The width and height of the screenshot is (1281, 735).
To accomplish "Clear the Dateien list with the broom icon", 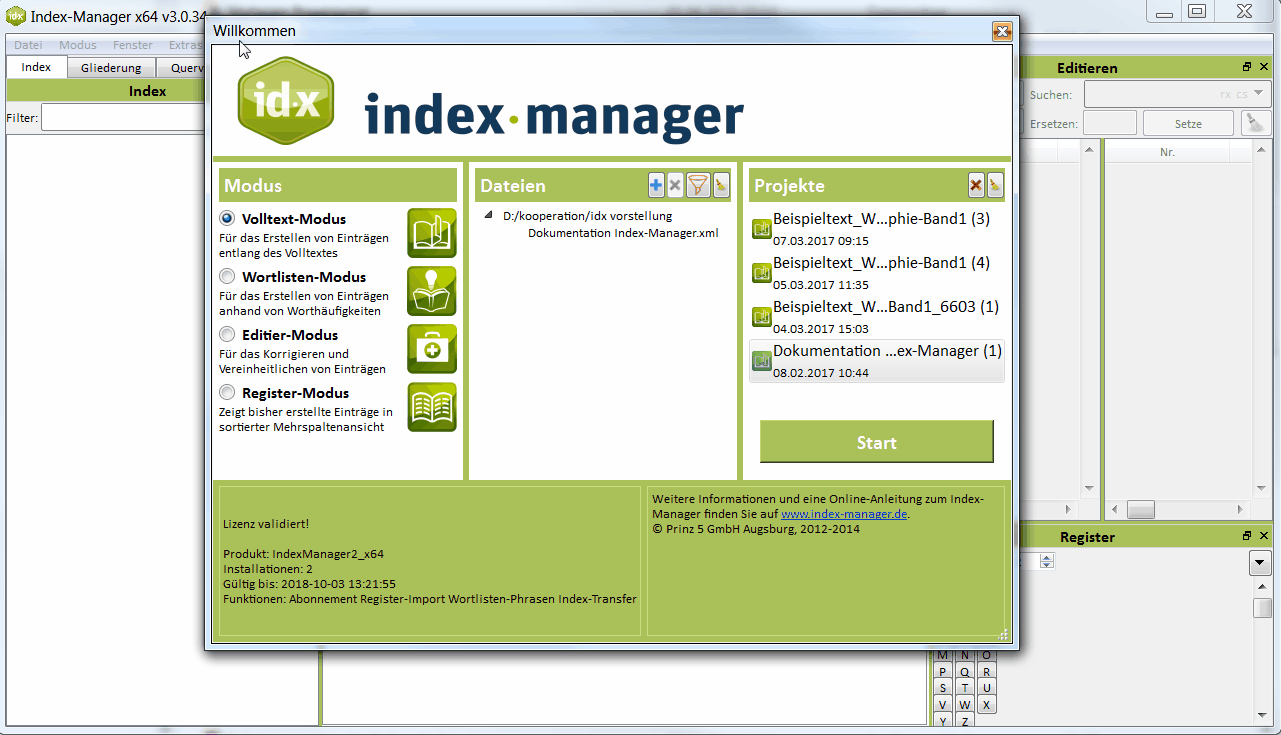I will click(x=720, y=185).
